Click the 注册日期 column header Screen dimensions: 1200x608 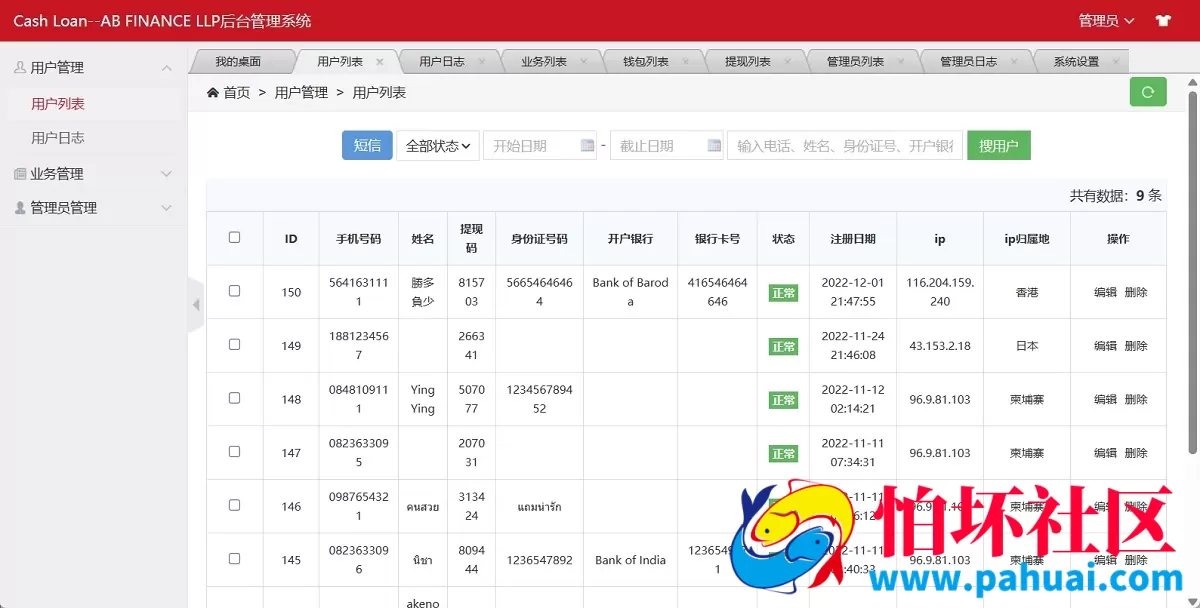pos(853,239)
